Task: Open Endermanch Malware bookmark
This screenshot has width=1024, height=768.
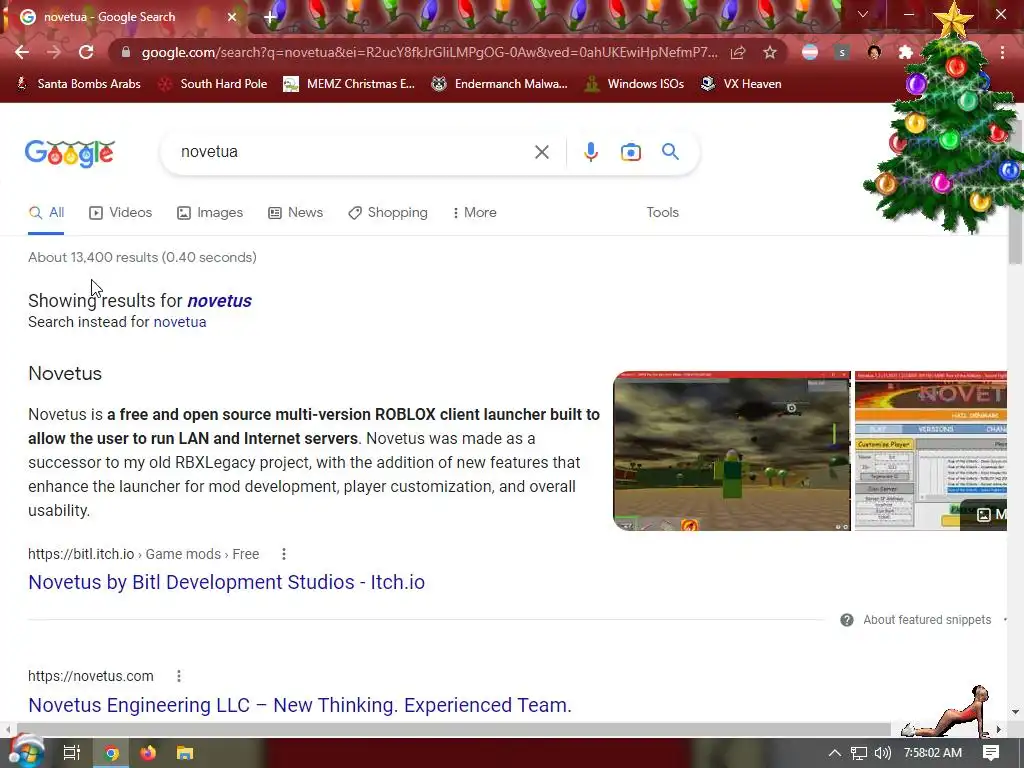Action: (x=500, y=84)
